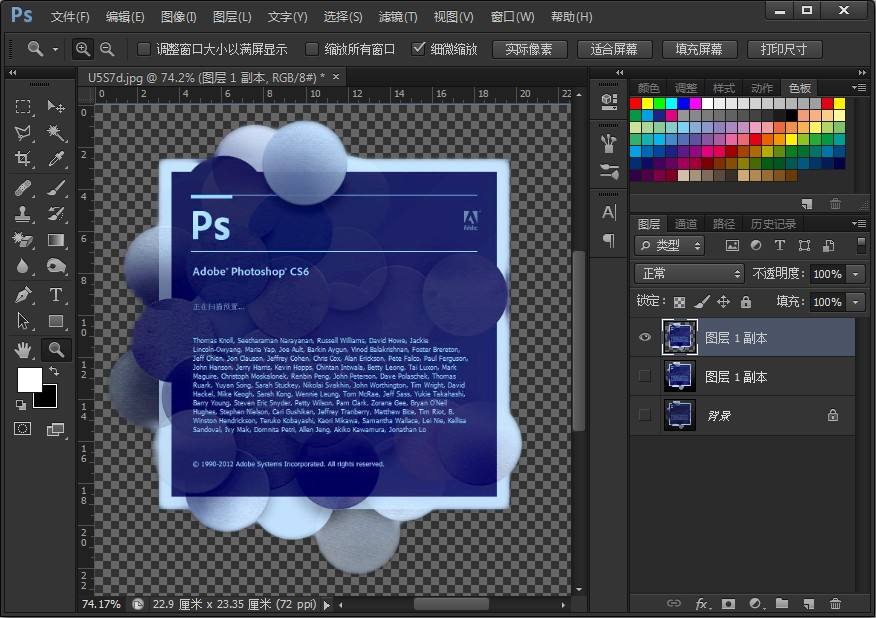Screen dimensions: 876x618
Task: Select the Crop tool
Action: click(x=20, y=160)
